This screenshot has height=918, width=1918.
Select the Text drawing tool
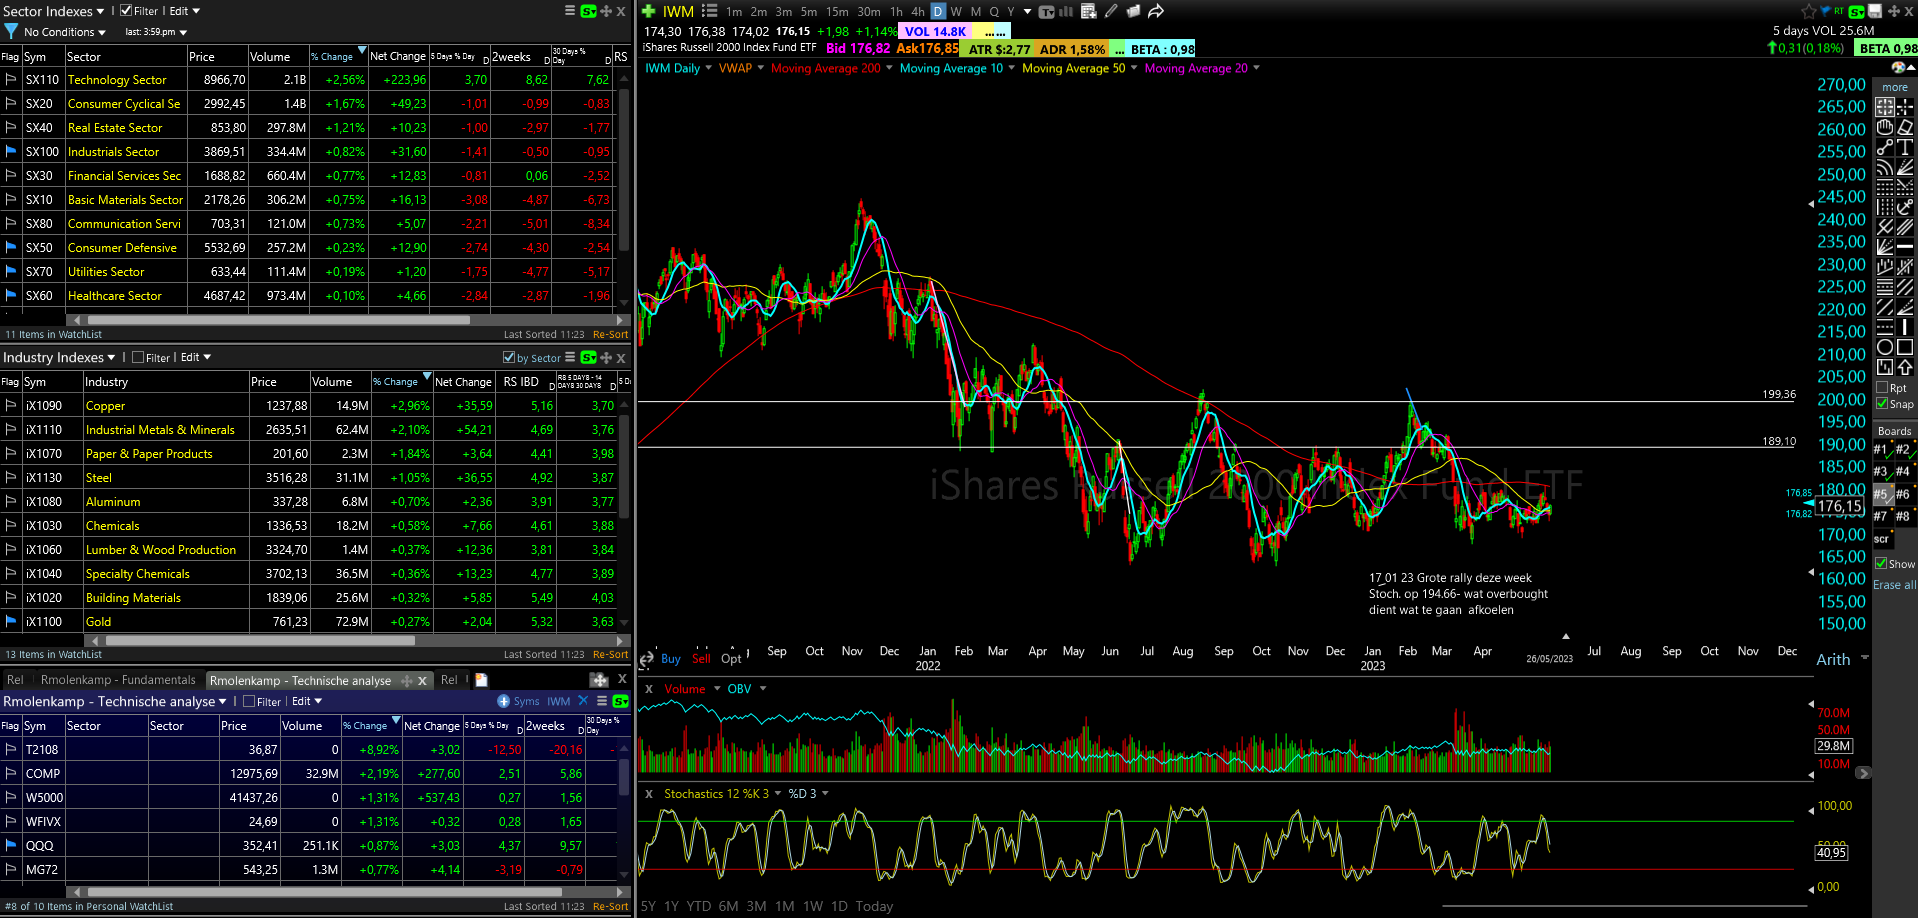tap(1905, 148)
